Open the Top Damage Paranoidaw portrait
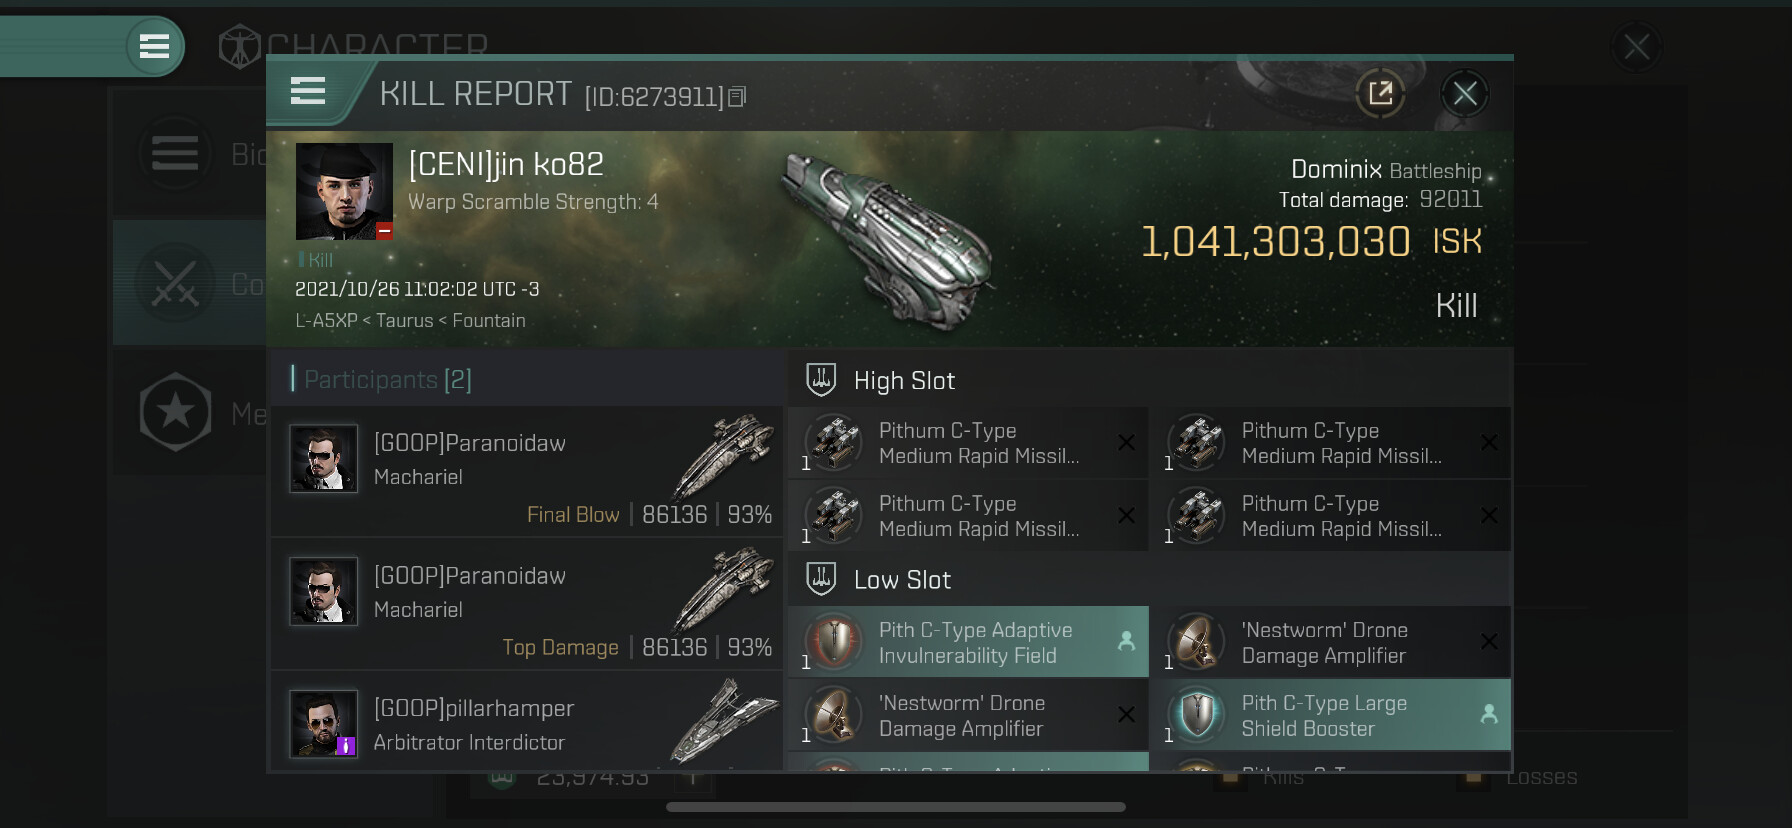This screenshot has height=828, width=1792. (323, 591)
